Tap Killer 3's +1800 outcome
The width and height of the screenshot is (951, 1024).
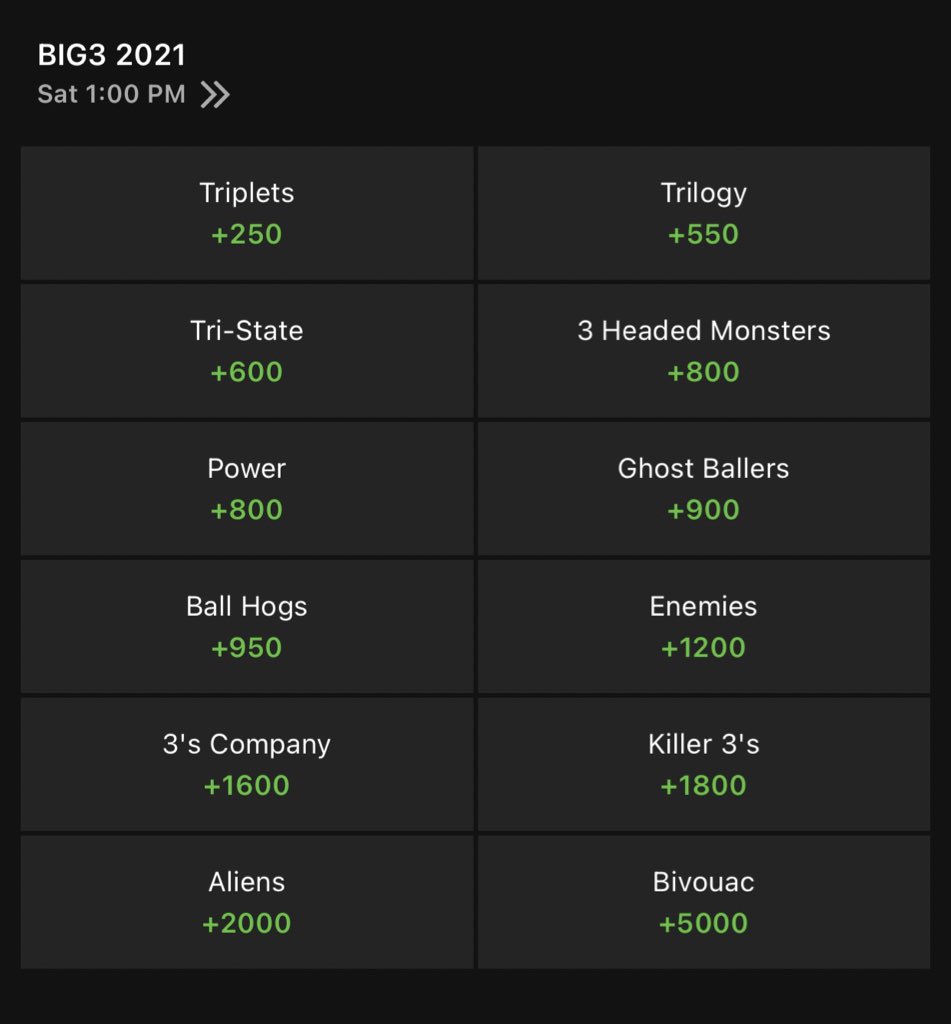[704, 764]
